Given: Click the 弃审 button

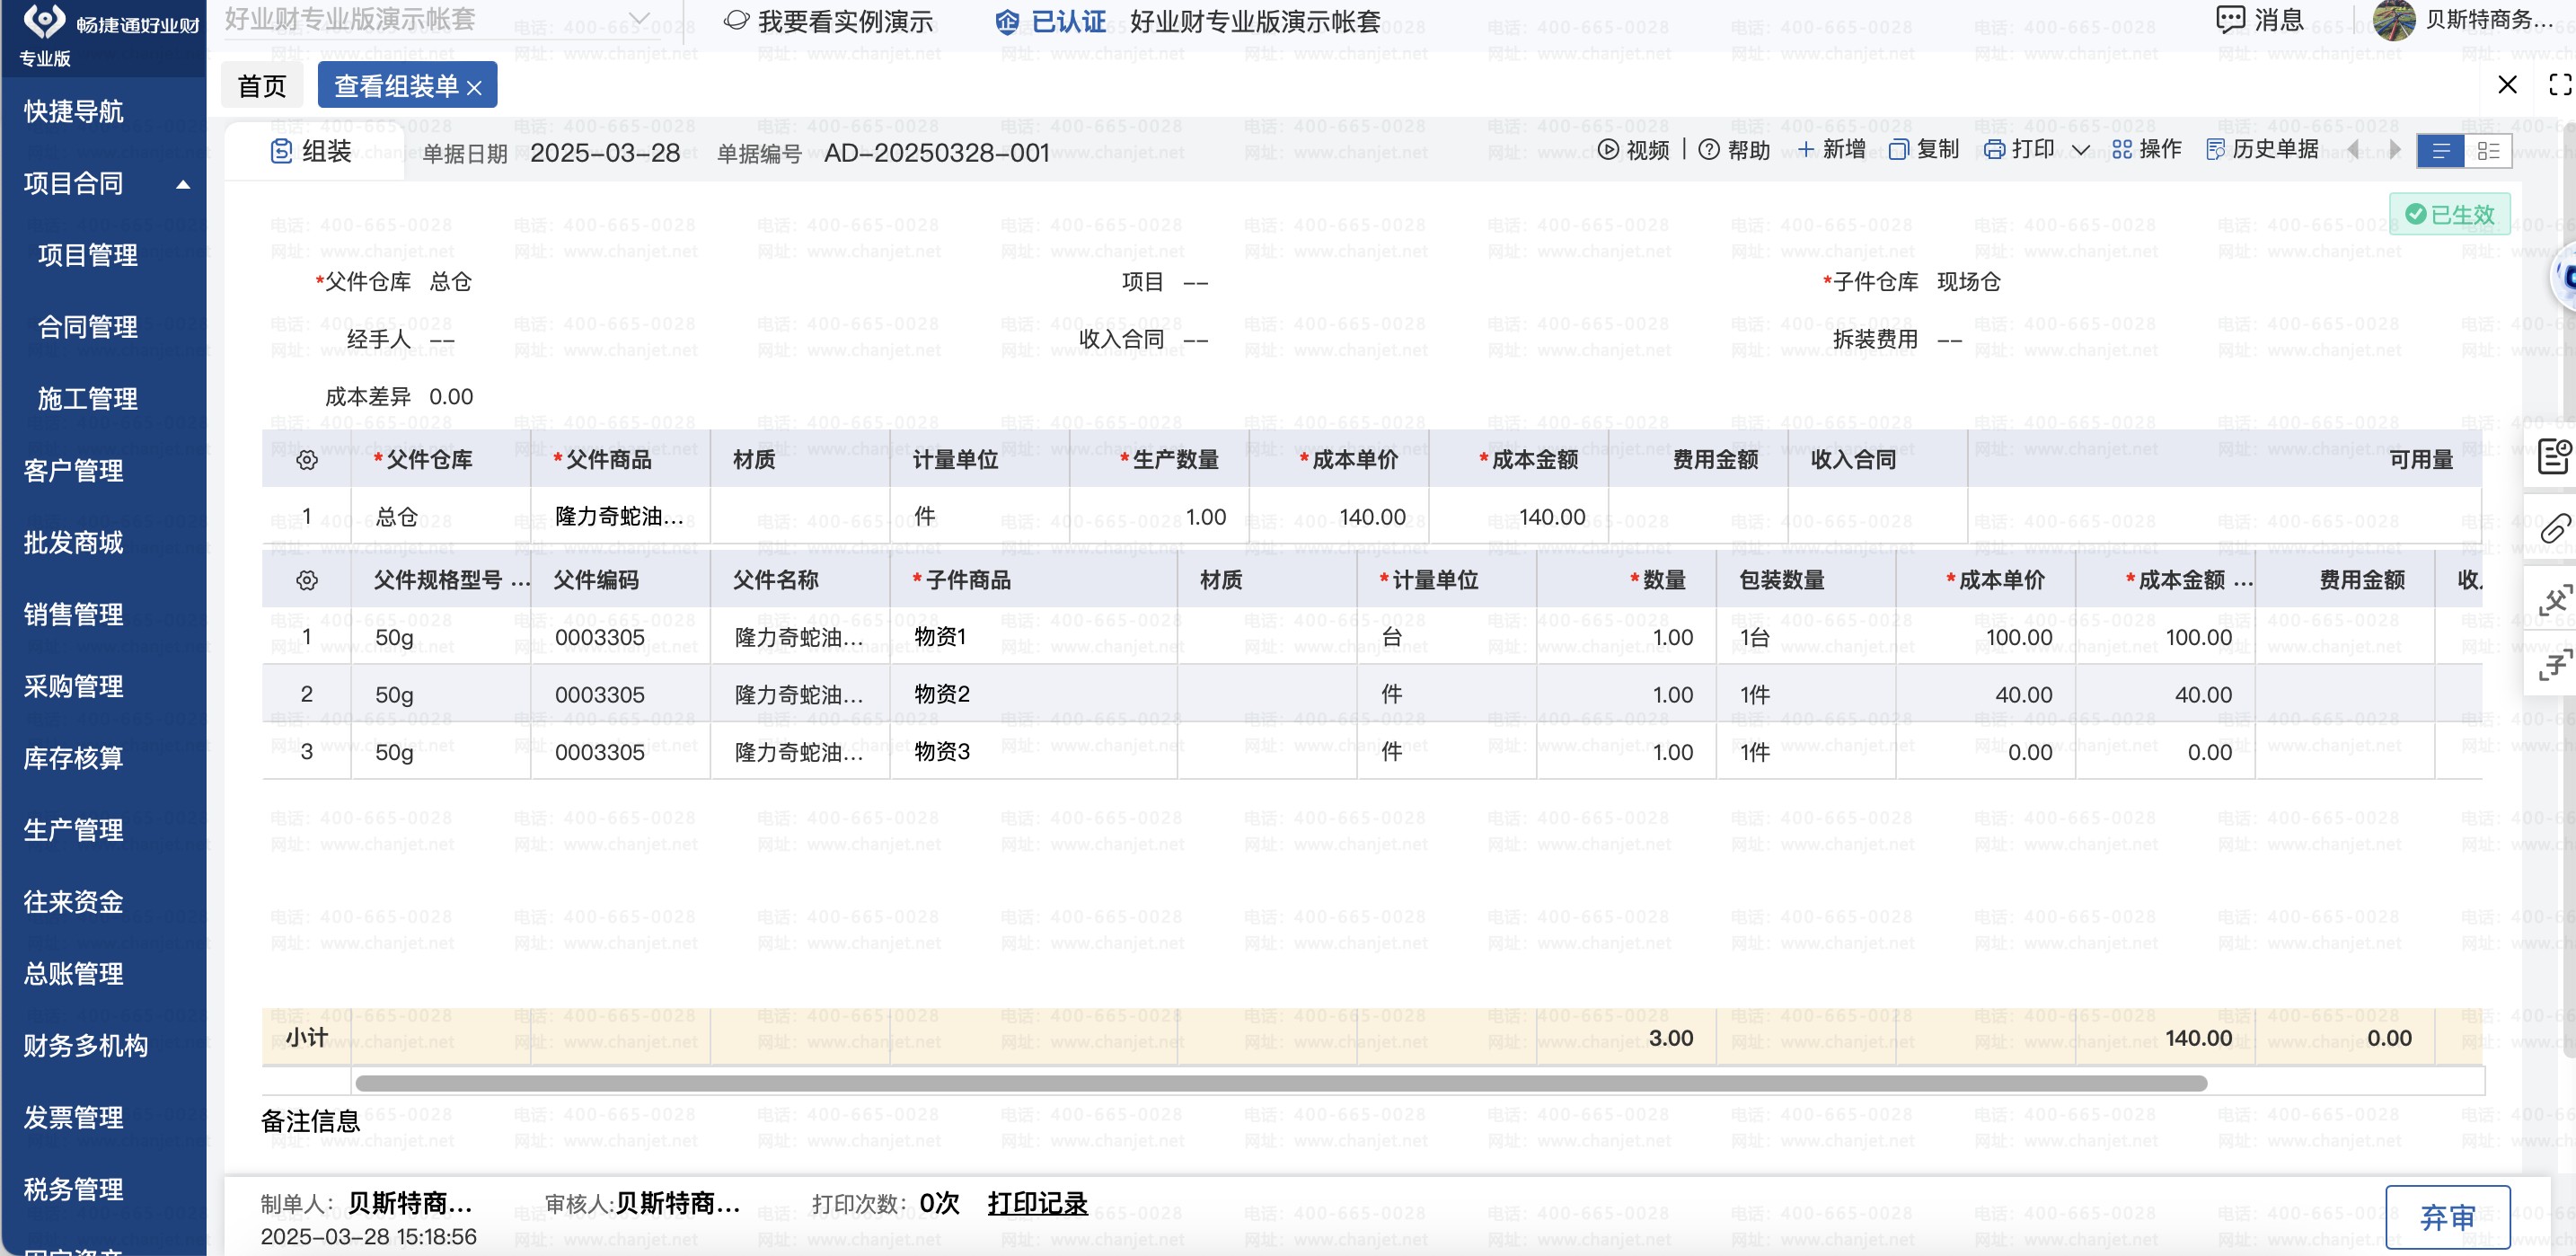Looking at the screenshot, I should 2447,1217.
